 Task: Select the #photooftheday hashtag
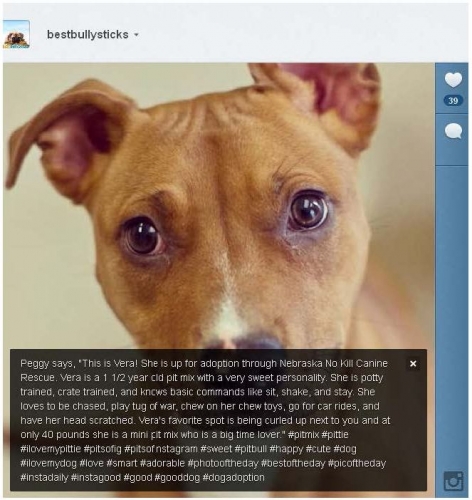(x=223, y=463)
